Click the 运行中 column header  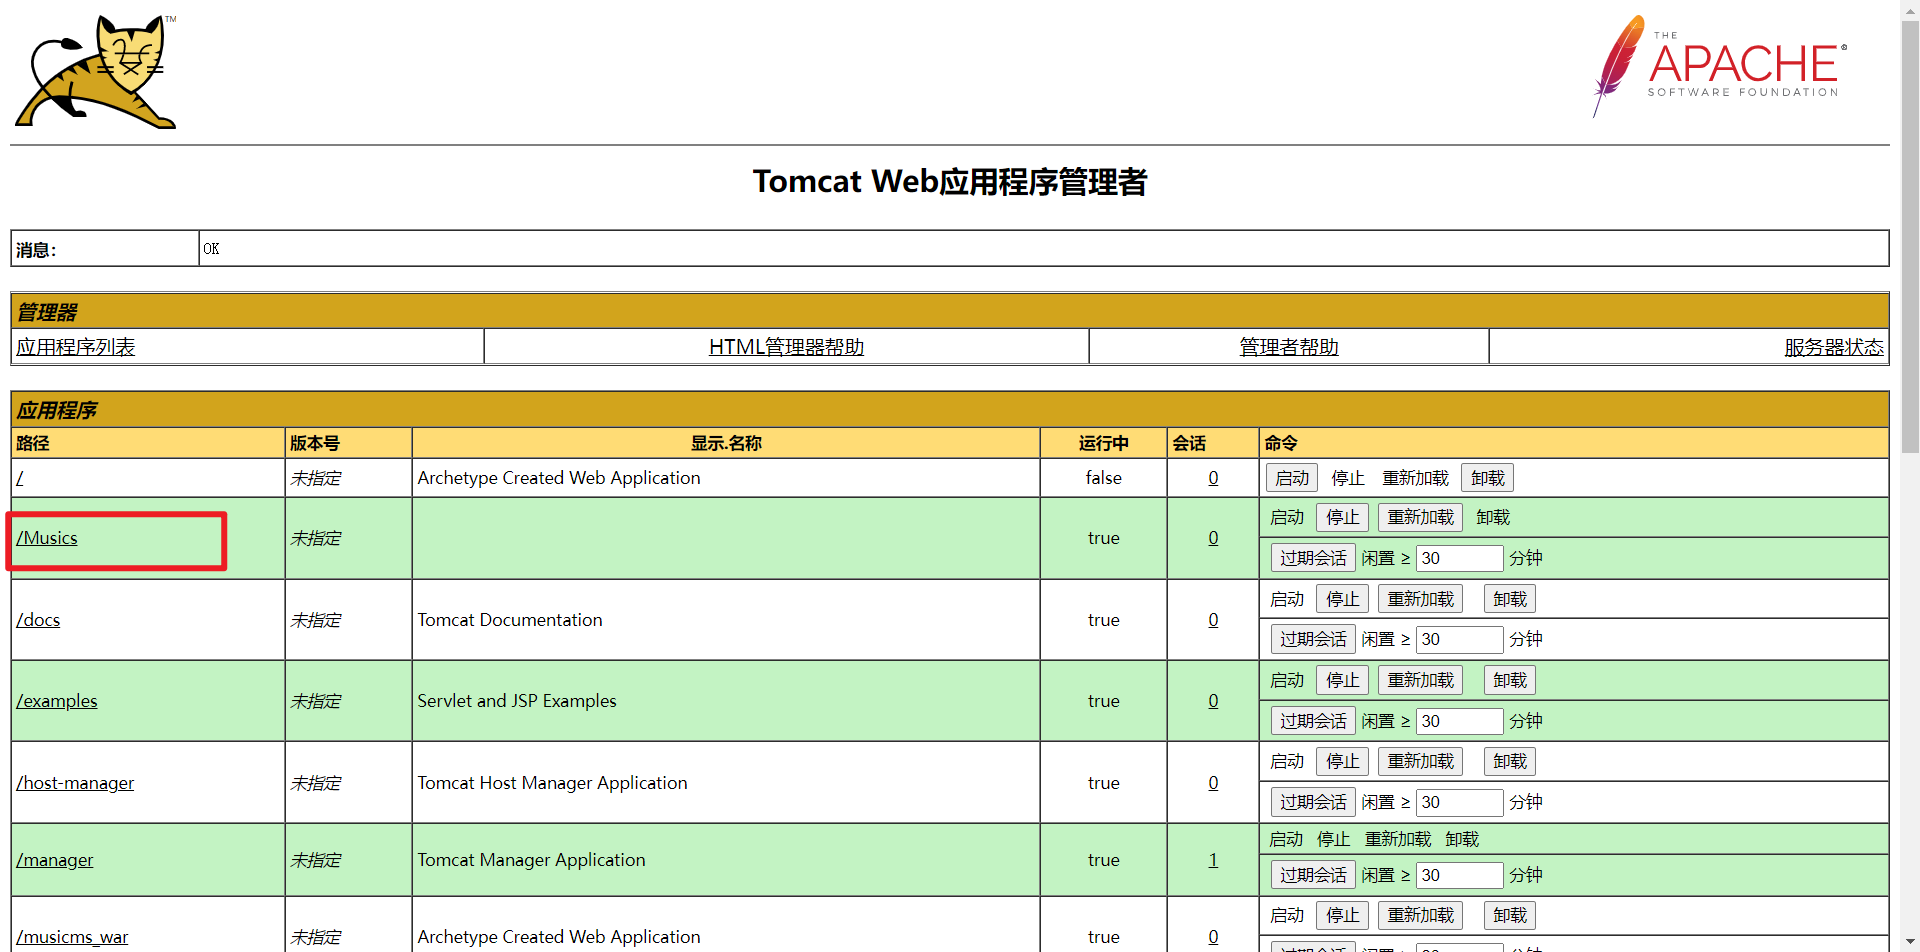pyautogui.click(x=1103, y=443)
